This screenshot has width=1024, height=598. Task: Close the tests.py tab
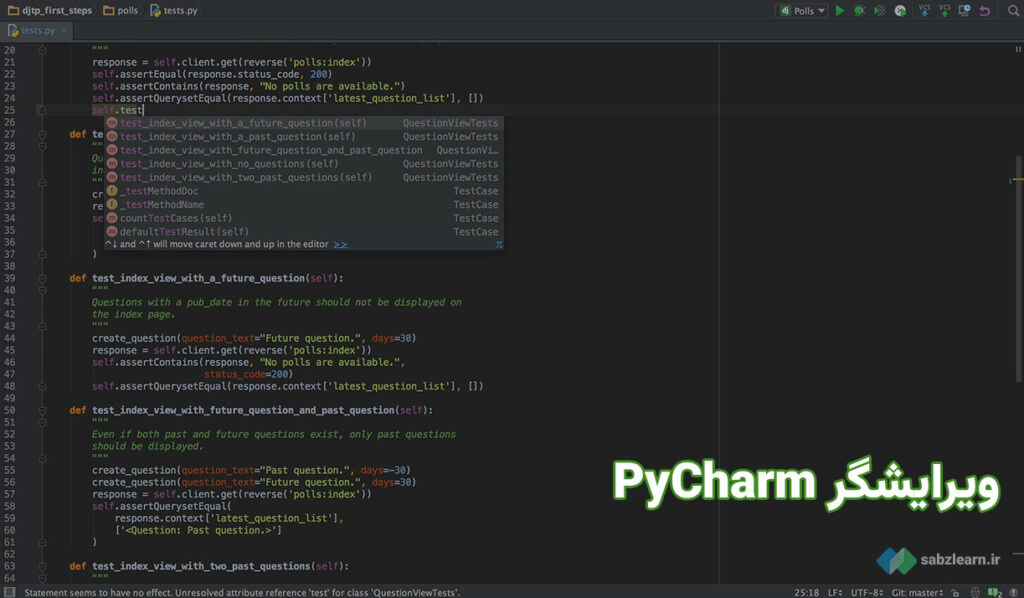[65, 31]
